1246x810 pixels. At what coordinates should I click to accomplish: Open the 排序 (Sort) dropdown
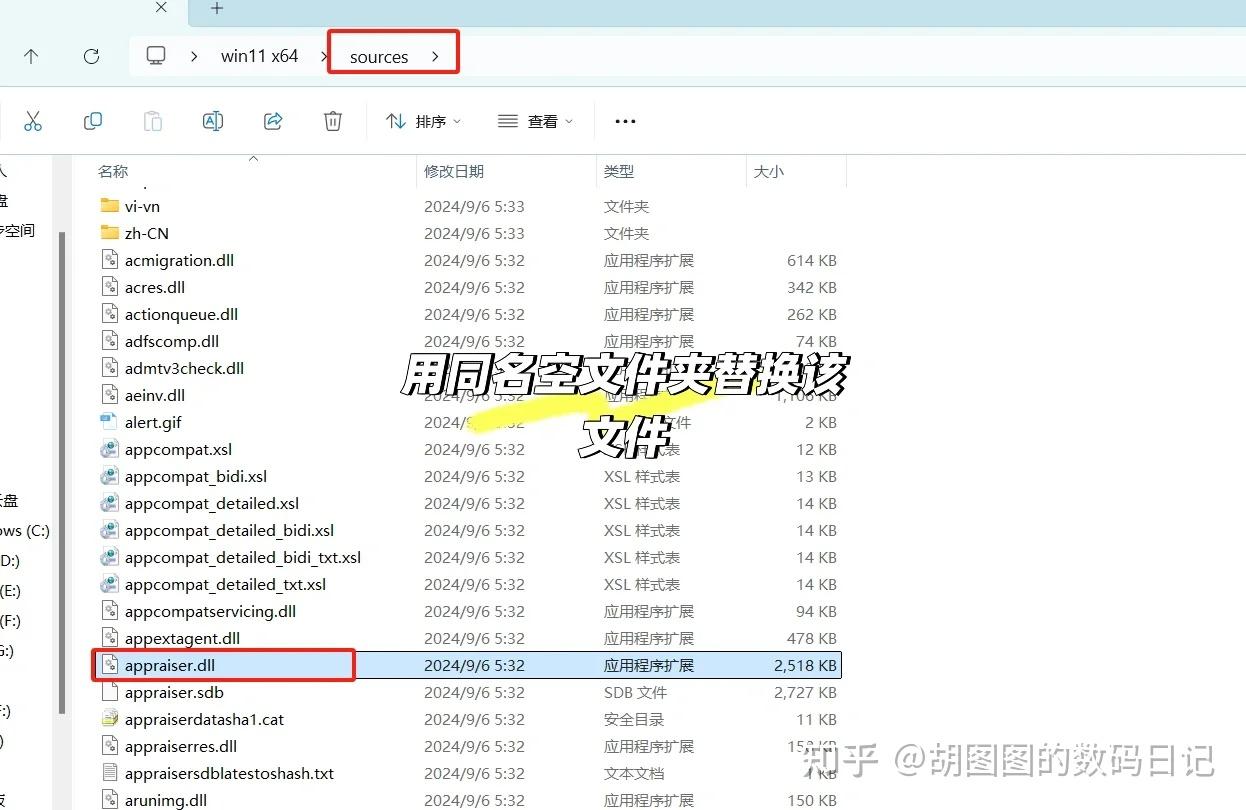pos(424,120)
